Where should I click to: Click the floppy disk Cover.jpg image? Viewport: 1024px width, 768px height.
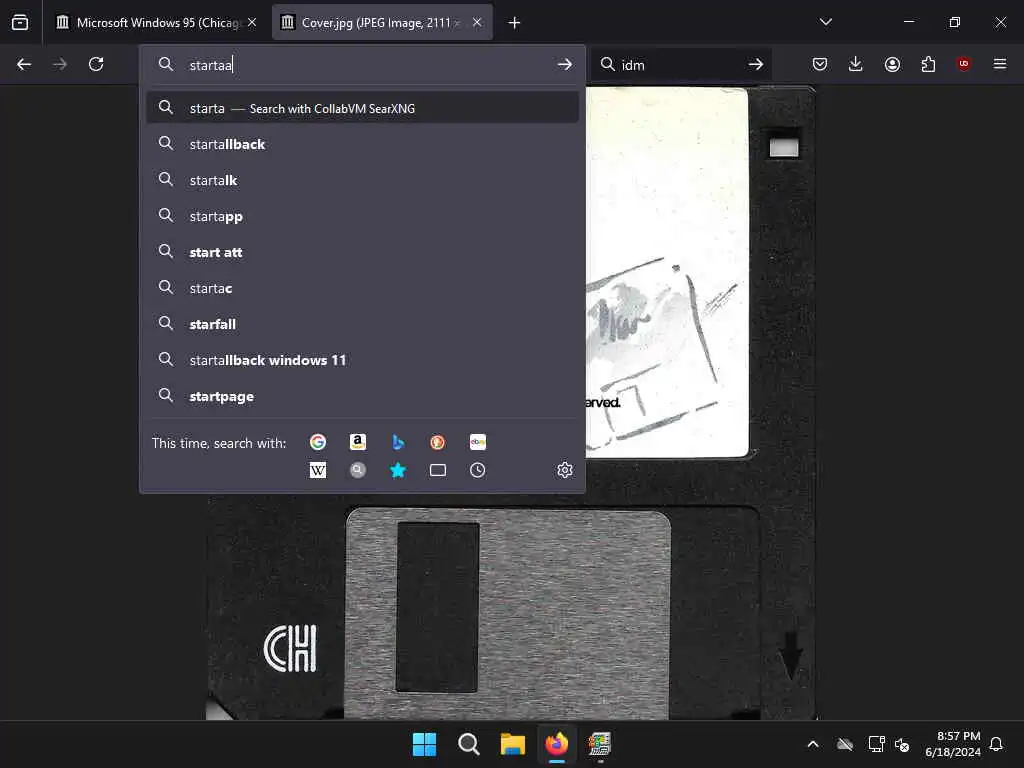point(511,403)
